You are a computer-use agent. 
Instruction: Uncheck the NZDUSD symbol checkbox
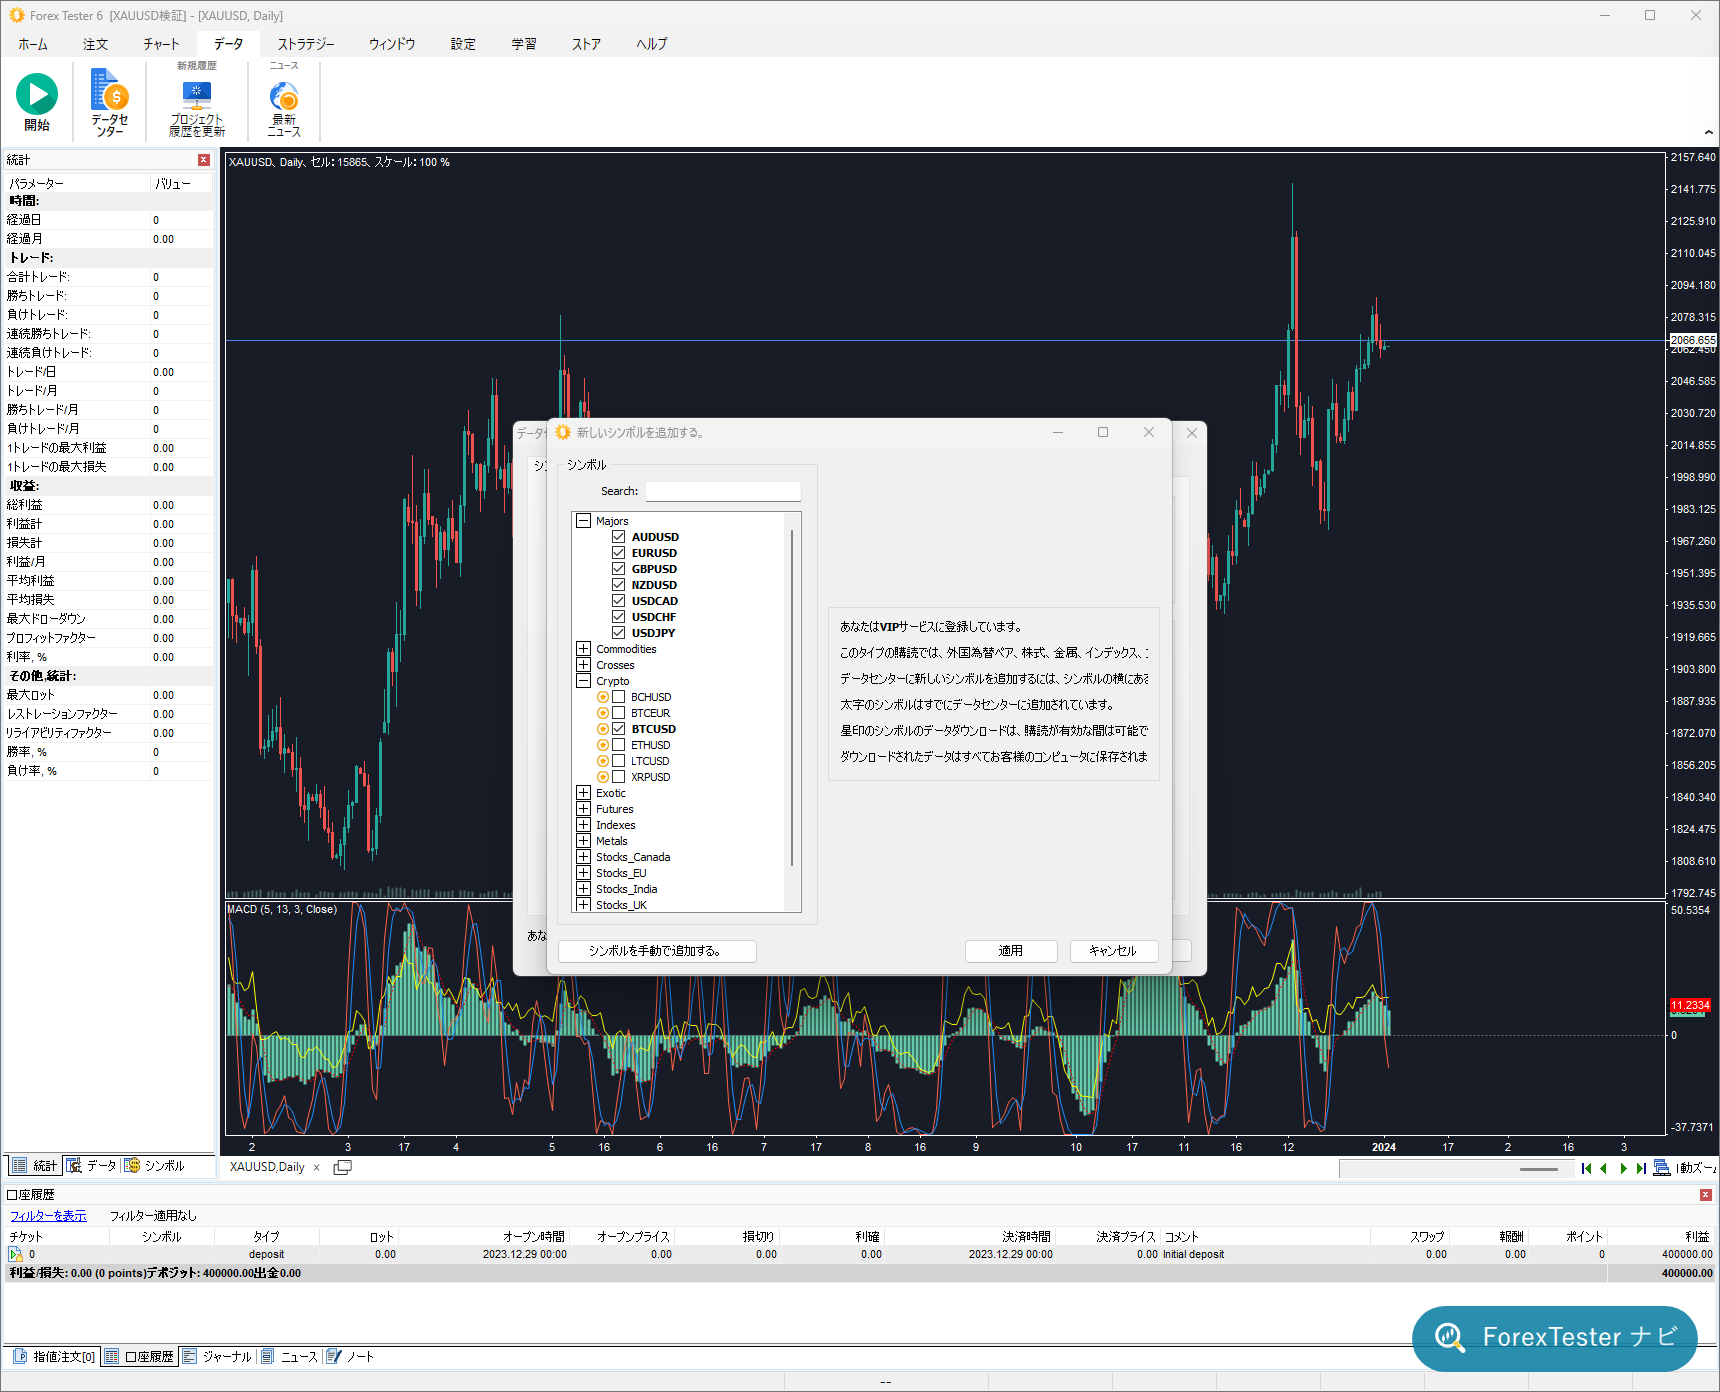[x=619, y=585]
